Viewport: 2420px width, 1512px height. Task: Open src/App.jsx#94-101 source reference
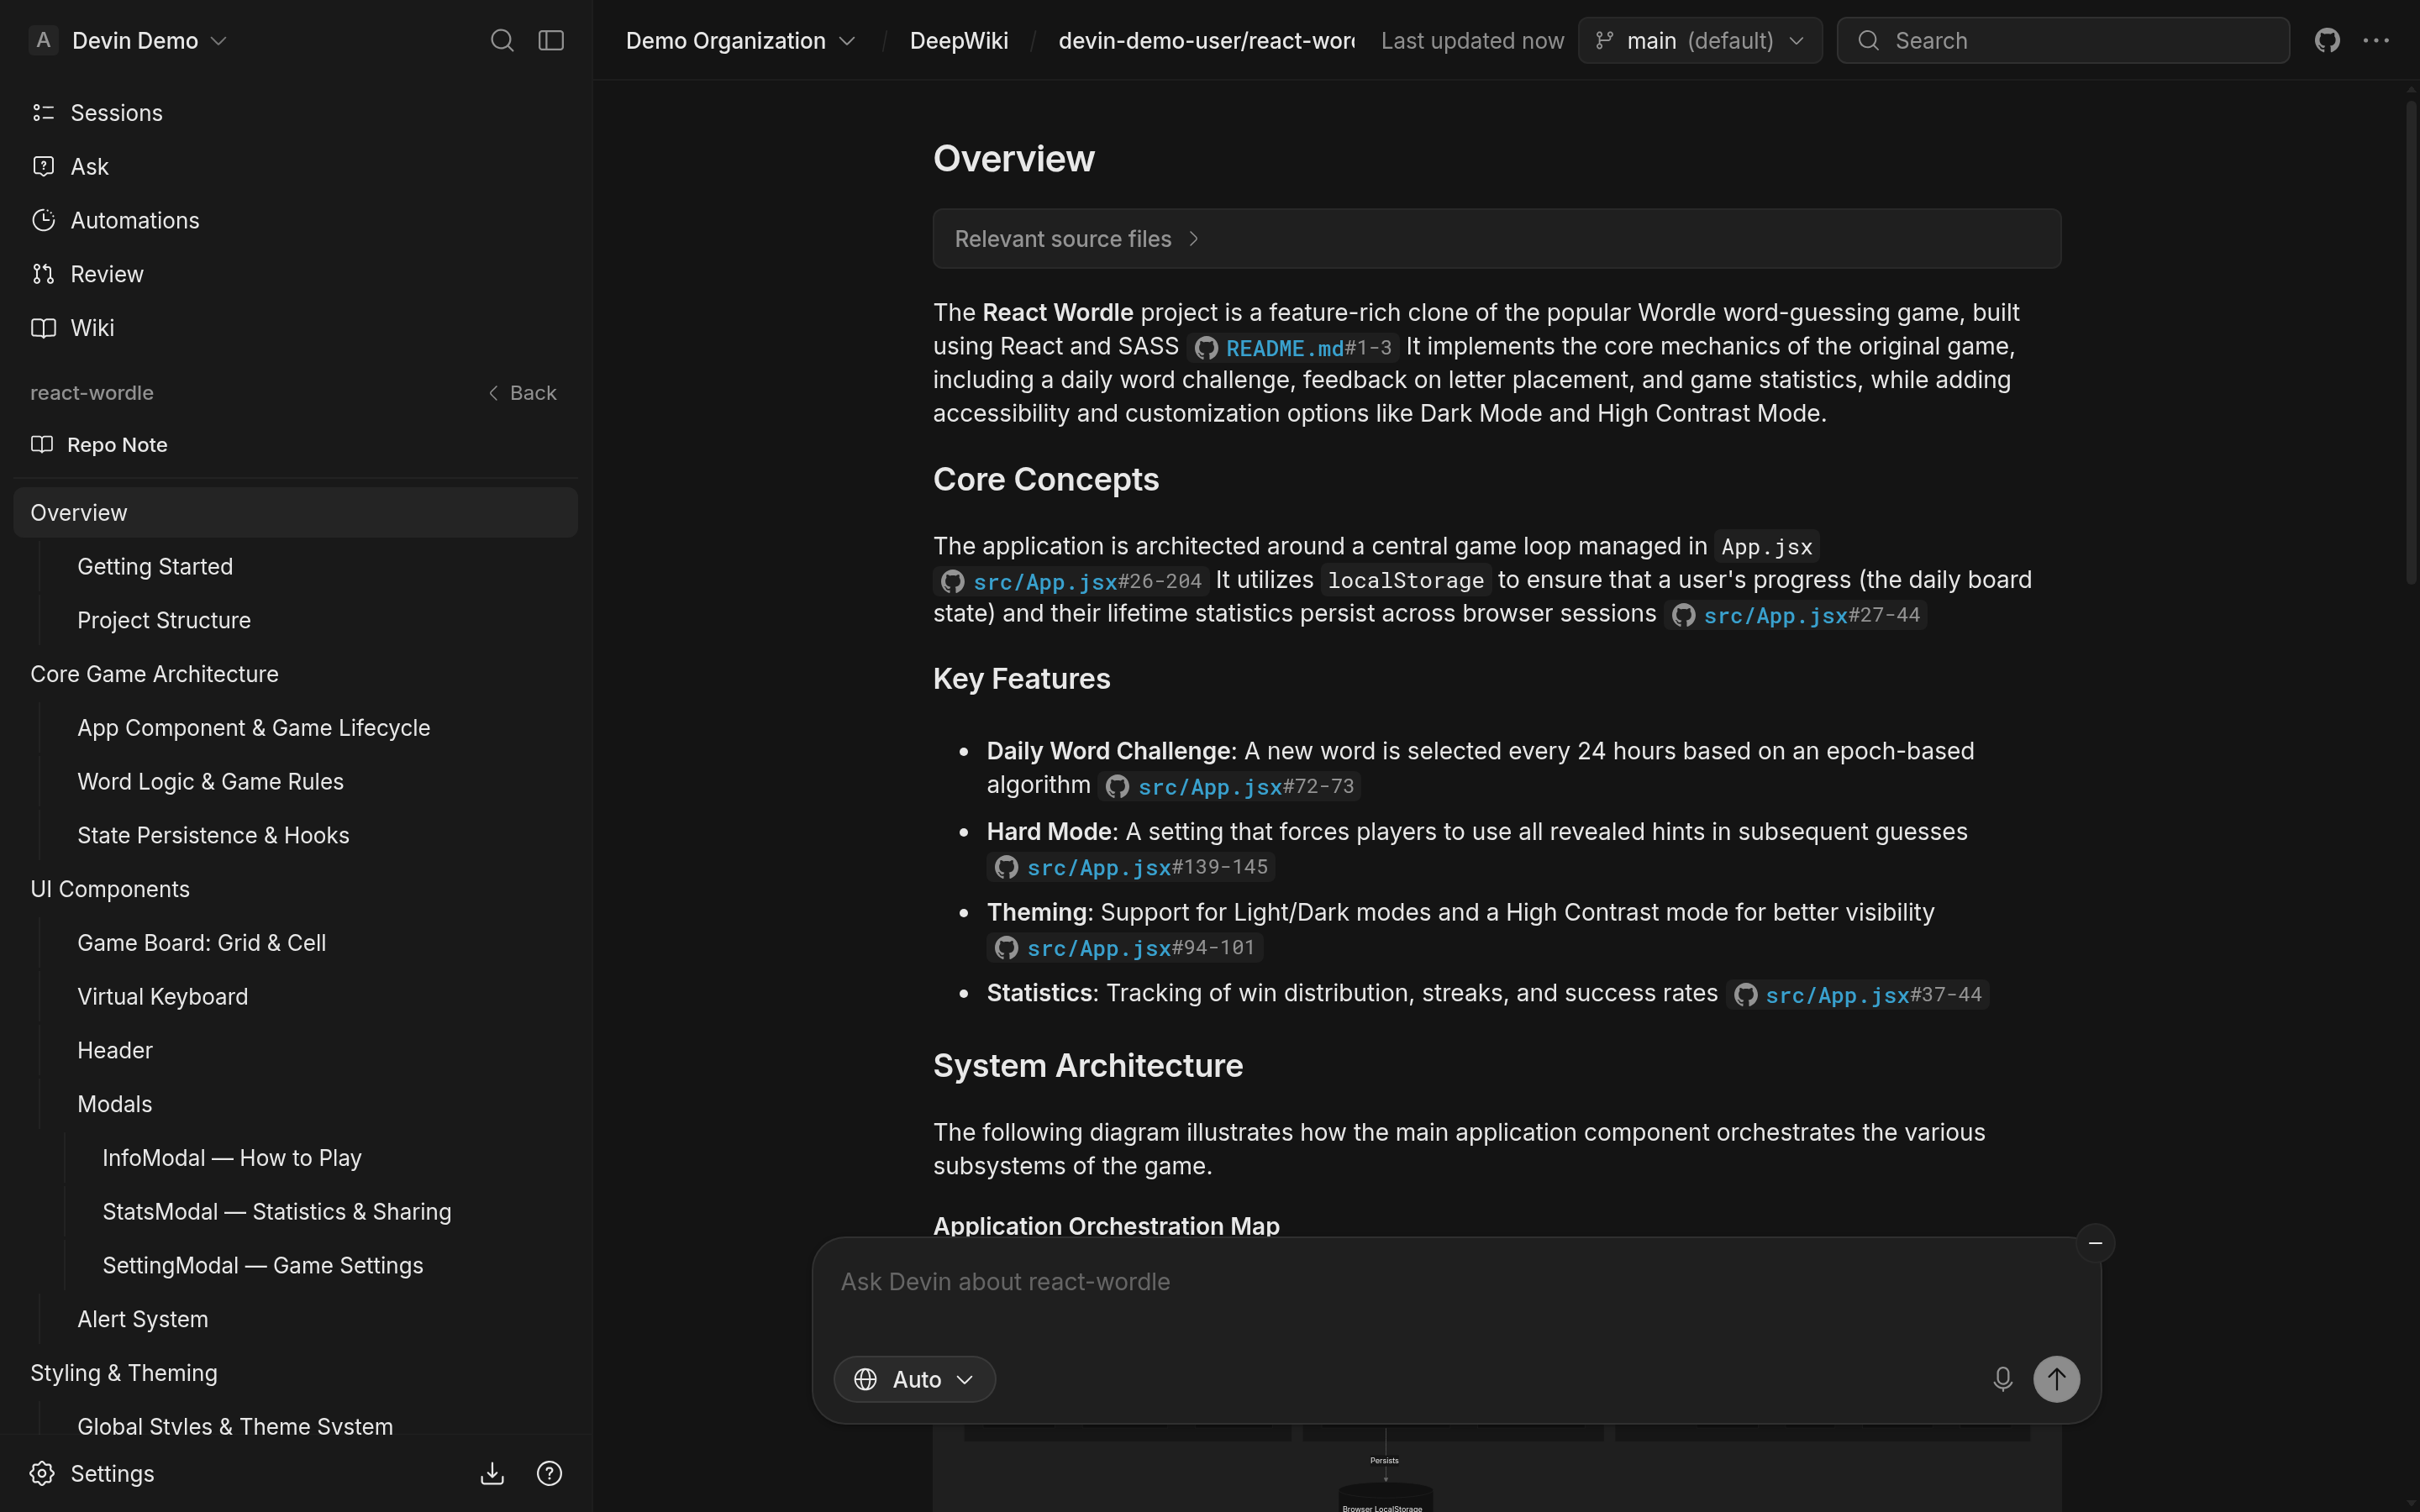[x=1125, y=947]
